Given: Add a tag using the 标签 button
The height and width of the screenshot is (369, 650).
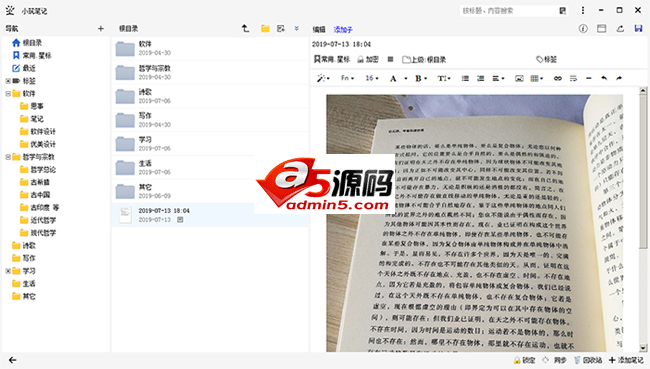Looking at the screenshot, I should tap(546, 60).
